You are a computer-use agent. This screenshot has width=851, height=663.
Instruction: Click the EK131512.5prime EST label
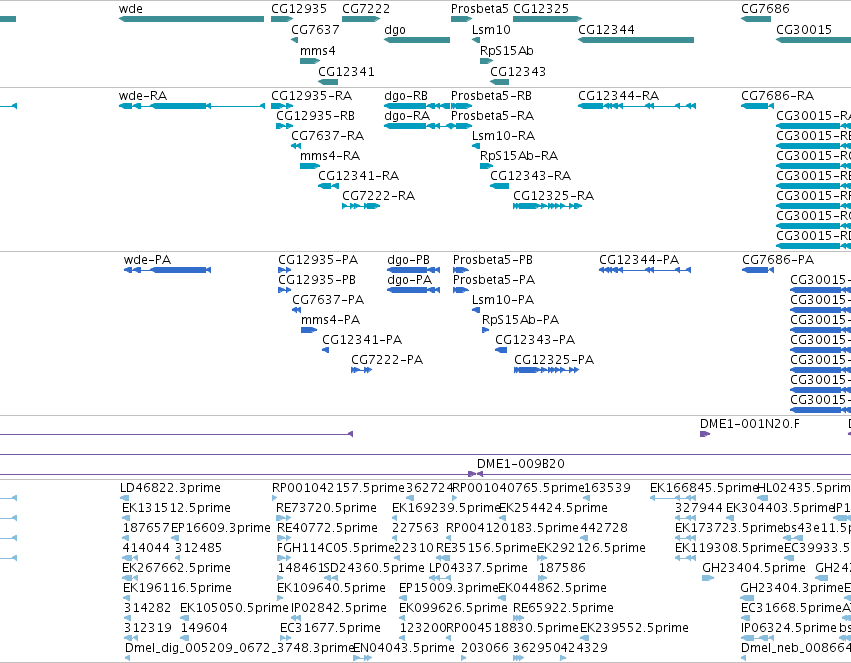tap(176, 508)
